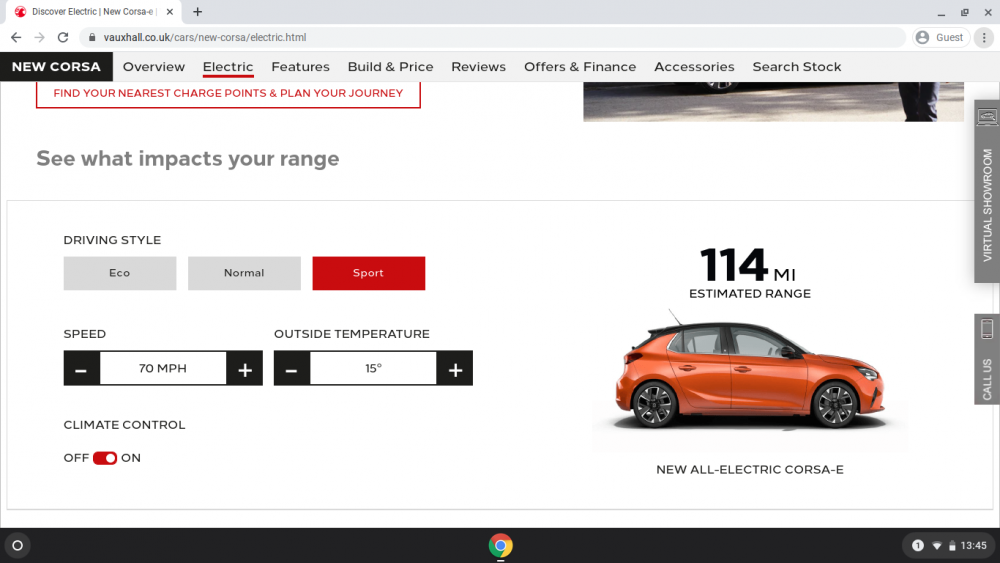Increase speed with the plus button

[245, 369]
